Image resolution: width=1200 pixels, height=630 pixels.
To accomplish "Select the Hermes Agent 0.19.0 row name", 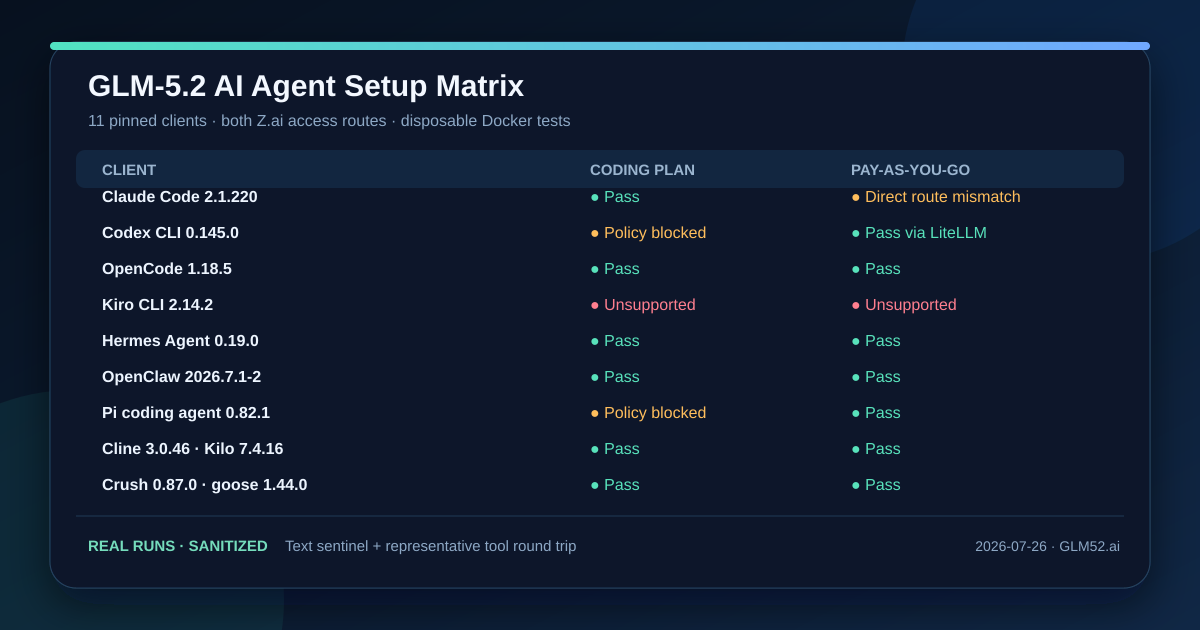I will (x=180, y=341).
